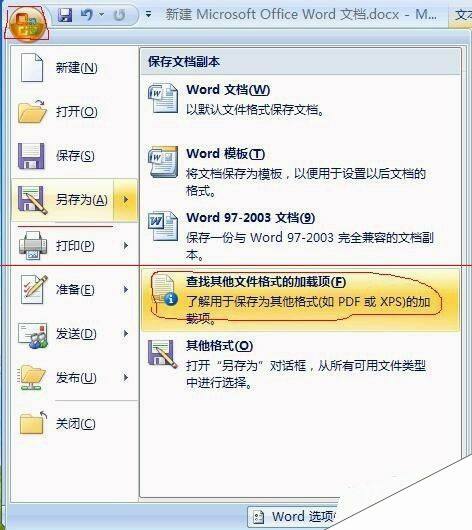Click the blank page icon for 新建(N)
Image resolution: width=472 pixels, height=530 pixels.
(x=32, y=67)
